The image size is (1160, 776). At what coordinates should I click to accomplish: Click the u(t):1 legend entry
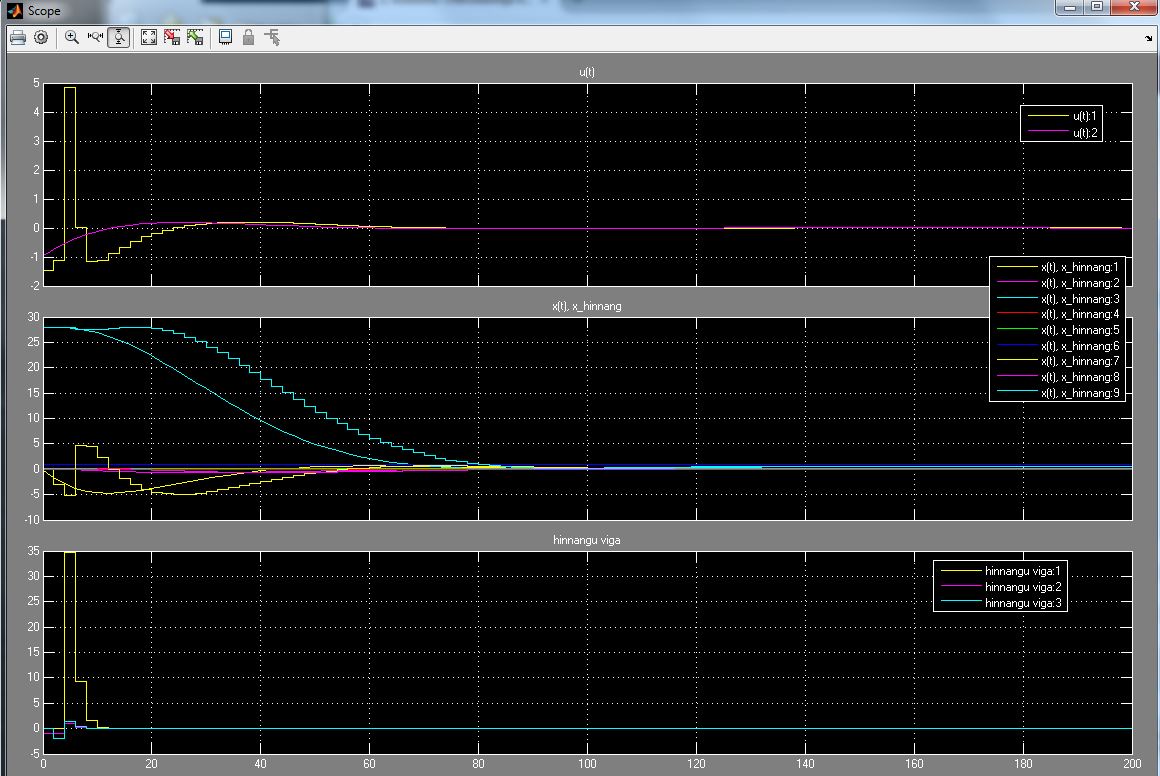click(x=1062, y=115)
